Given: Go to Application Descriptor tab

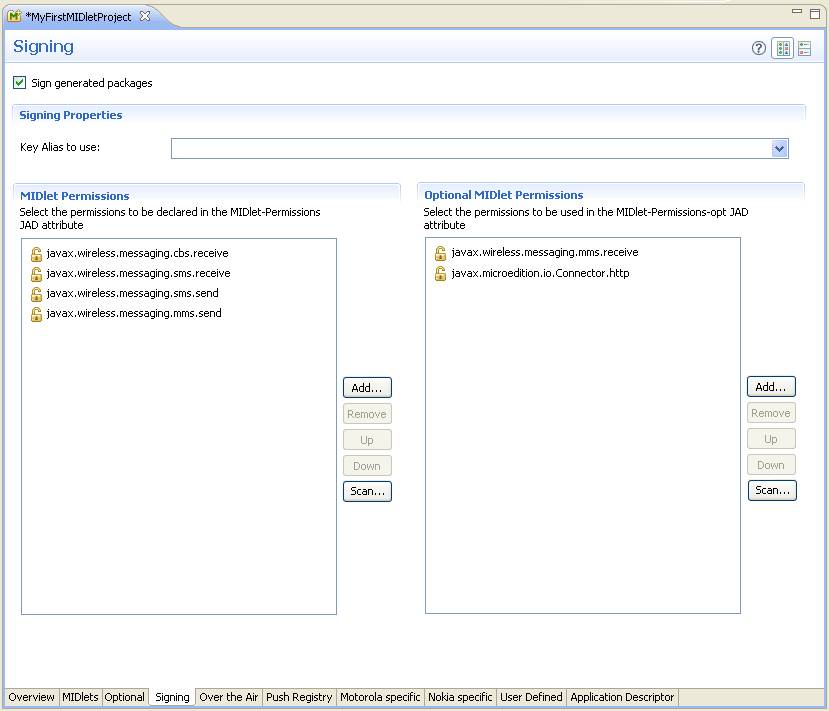Looking at the screenshot, I should click(x=621, y=697).
